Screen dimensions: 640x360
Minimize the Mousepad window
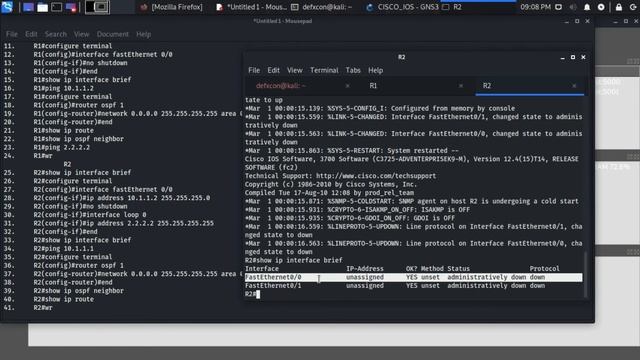[x=567, y=21]
